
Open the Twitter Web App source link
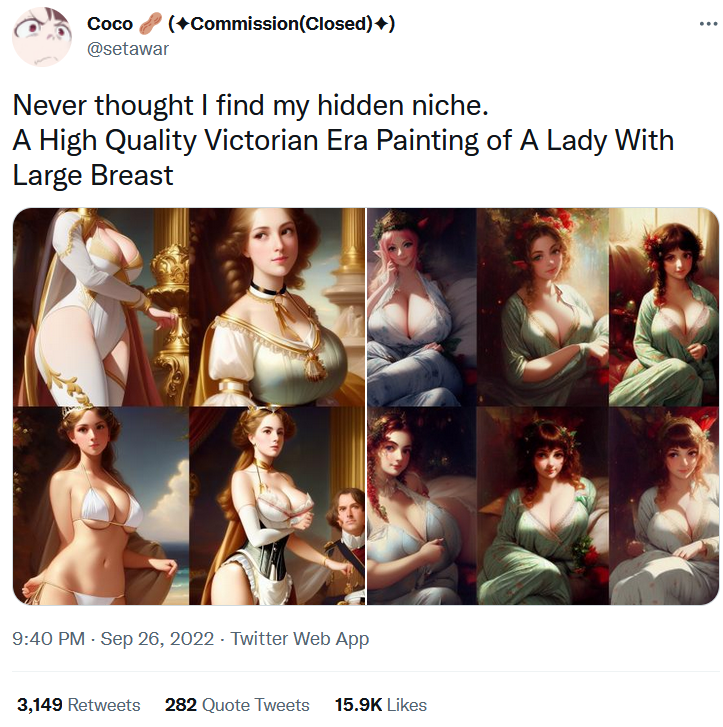(300, 638)
